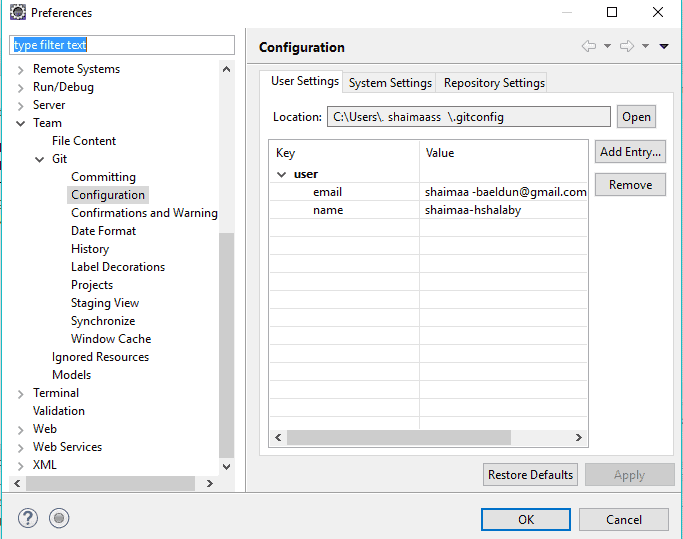Open the gitconfig file location

pos(636,117)
